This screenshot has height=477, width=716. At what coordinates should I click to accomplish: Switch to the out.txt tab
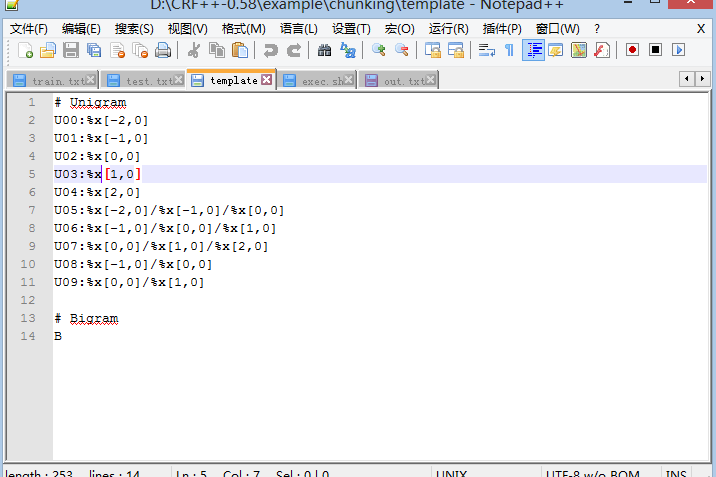pos(399,81)
